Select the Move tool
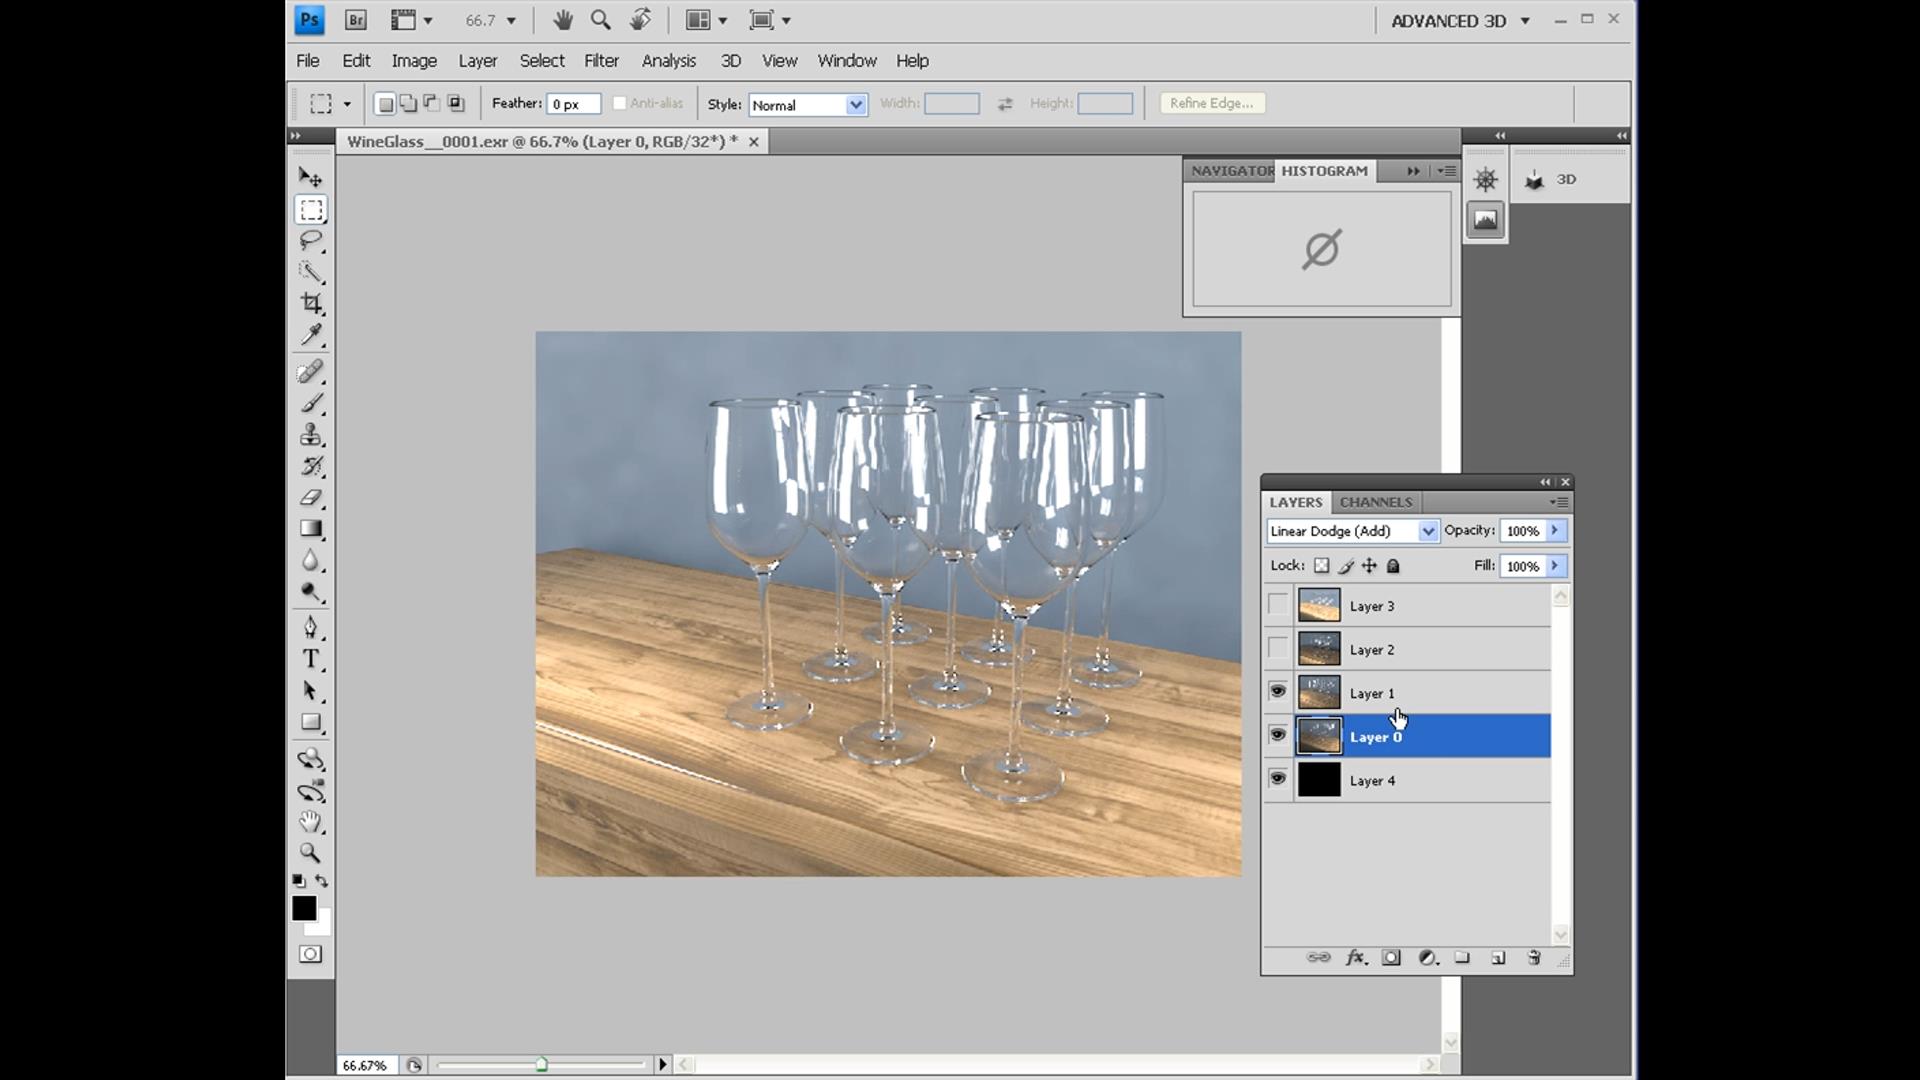This screenshot has width=1920, height=1080. click(311, 178)
